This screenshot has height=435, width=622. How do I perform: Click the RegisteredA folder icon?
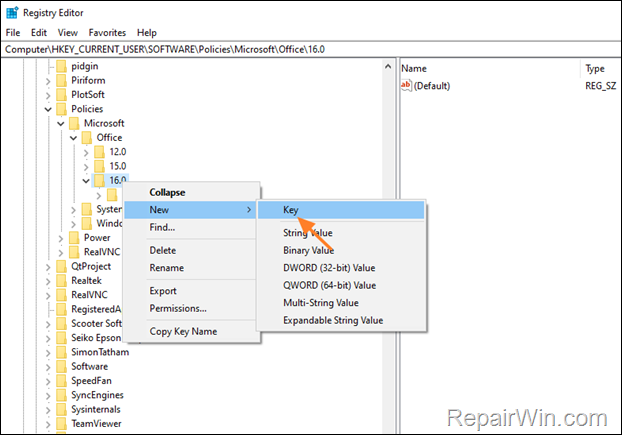click(61, 309)
